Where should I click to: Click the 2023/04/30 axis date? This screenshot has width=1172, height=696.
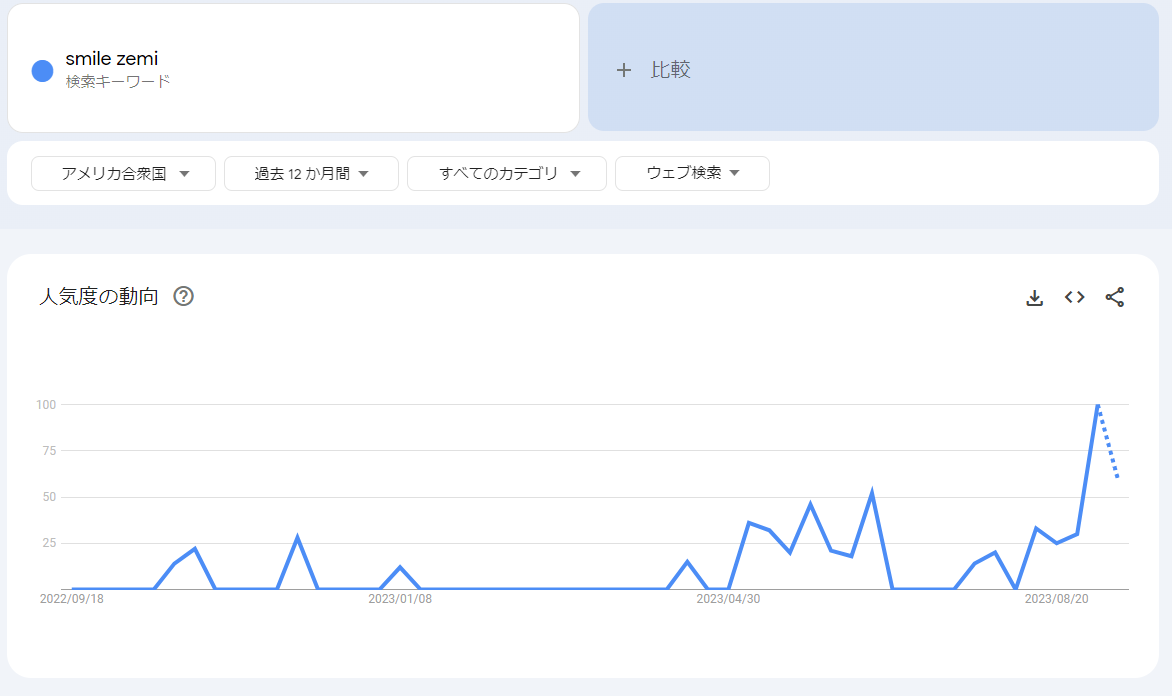[728, 599]
